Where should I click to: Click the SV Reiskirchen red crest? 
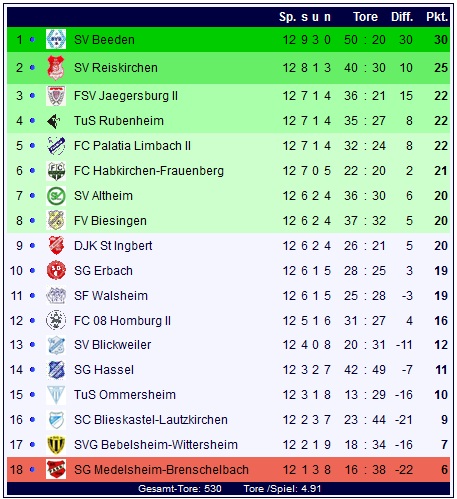click(x=56, y=68)
